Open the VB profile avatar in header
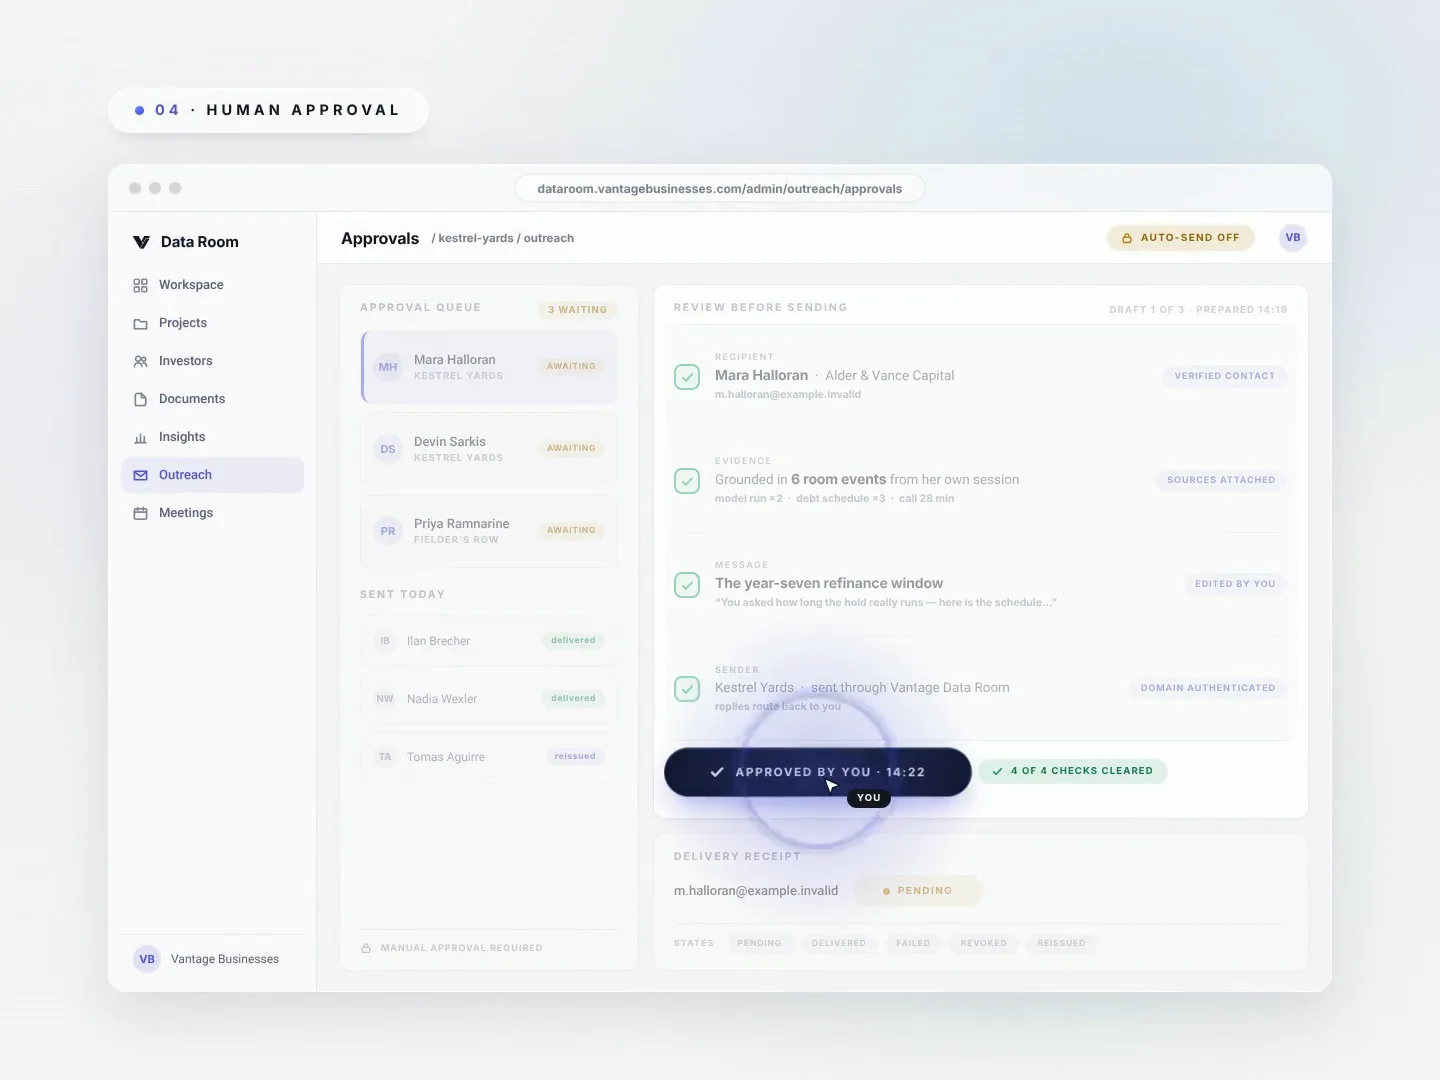This screenshot has height=1080, width=1440. 1293,238
